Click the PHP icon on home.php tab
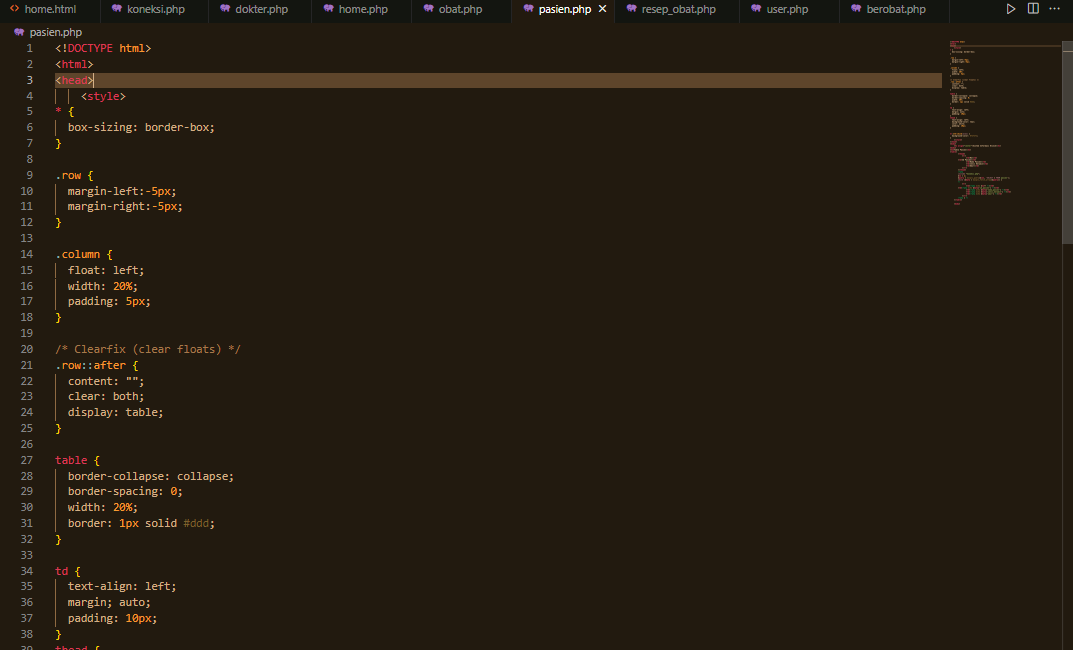 (328, 9)
